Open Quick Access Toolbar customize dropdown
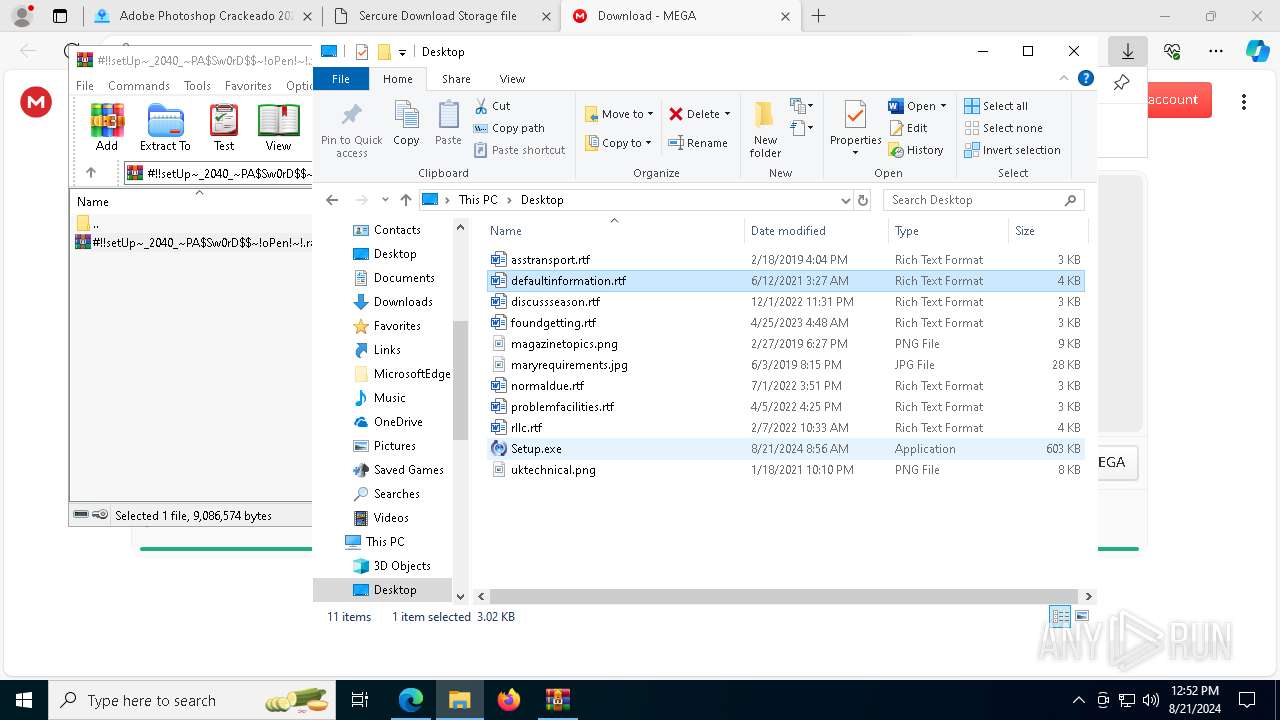Screen dimensions: 1280x720 [x=402, y=52]
